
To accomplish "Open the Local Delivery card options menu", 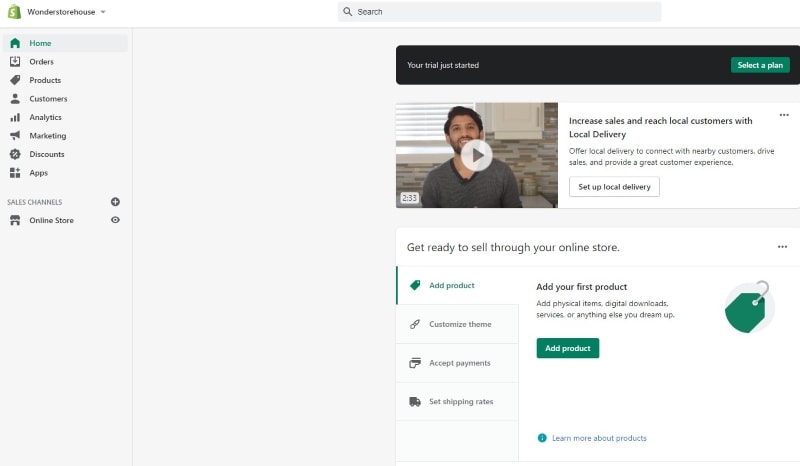I will (784, 116).
